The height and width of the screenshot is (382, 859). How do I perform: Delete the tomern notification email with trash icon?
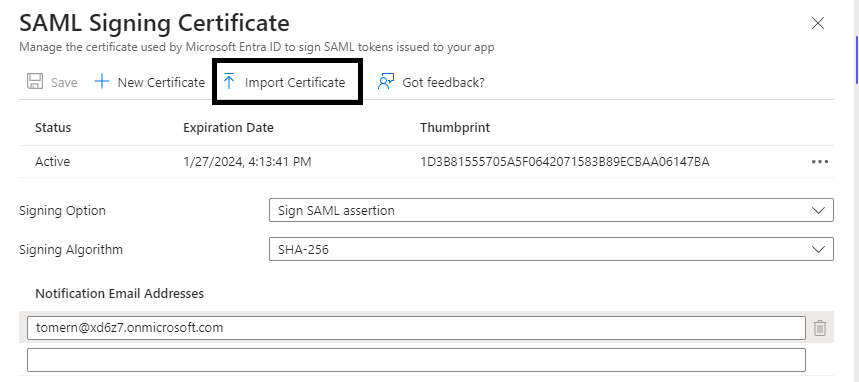[820, 328]
